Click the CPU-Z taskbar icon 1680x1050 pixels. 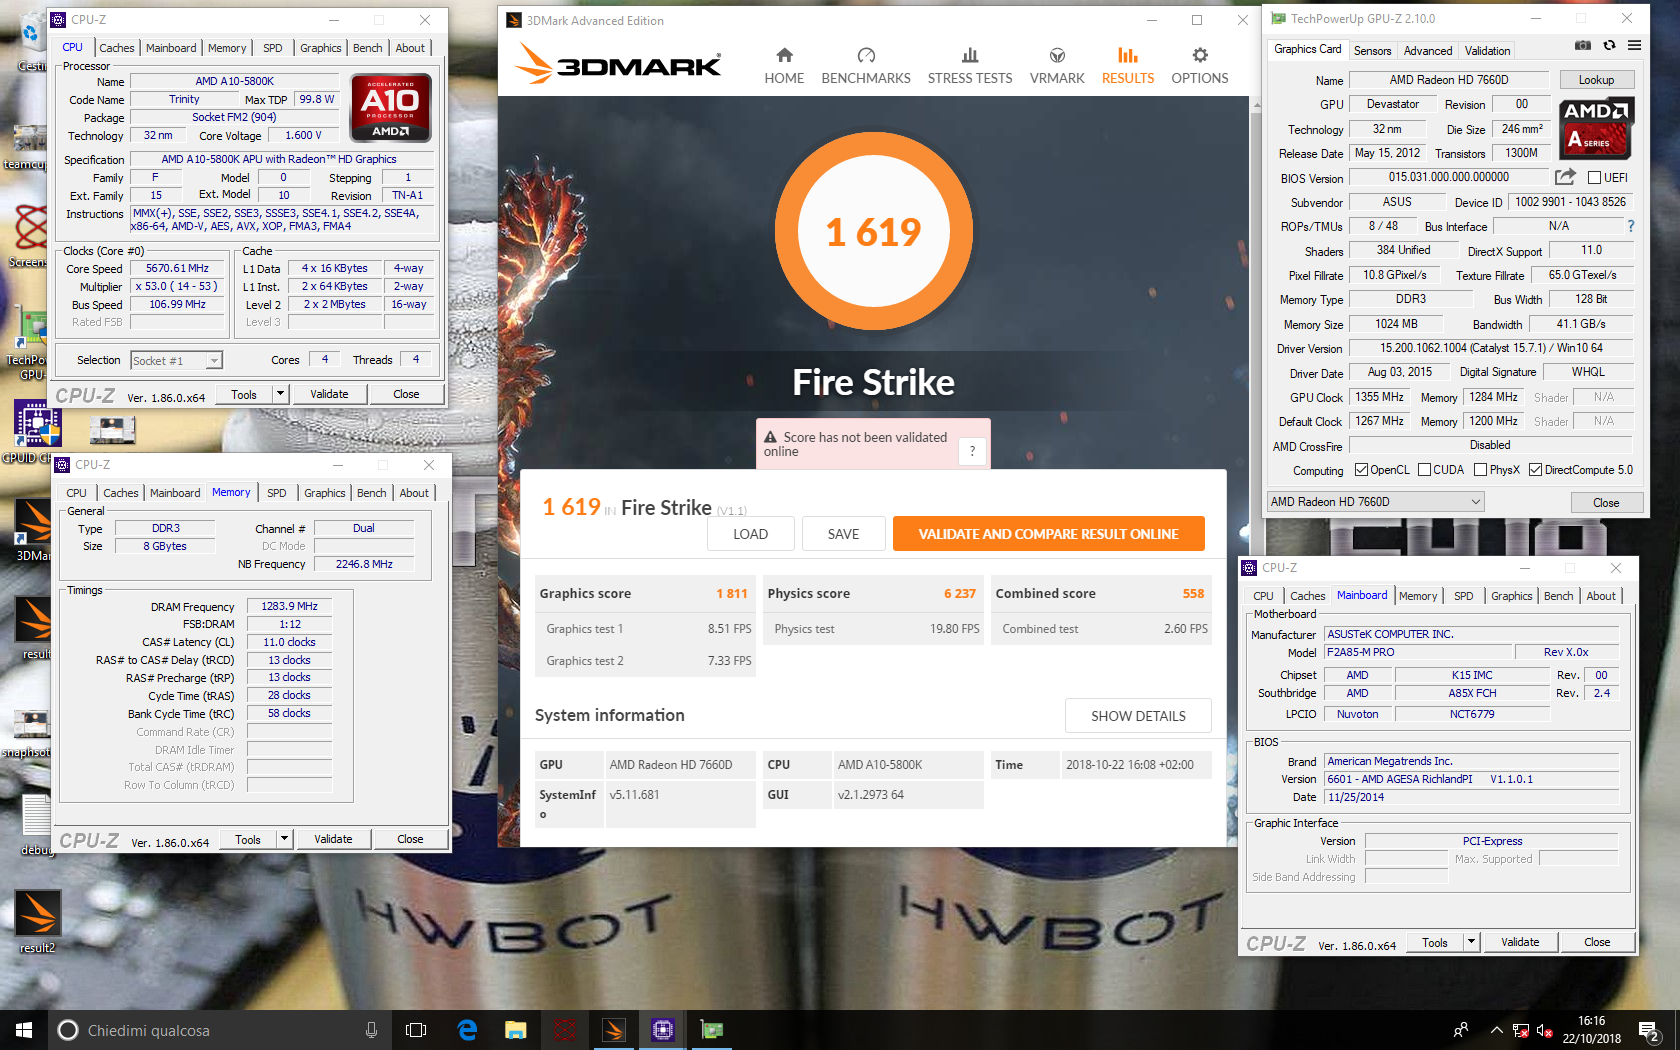point(663,1030)
